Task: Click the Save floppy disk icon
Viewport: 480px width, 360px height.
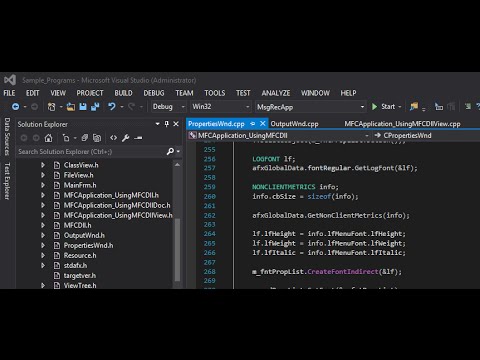Action: [x=83, y=107]
